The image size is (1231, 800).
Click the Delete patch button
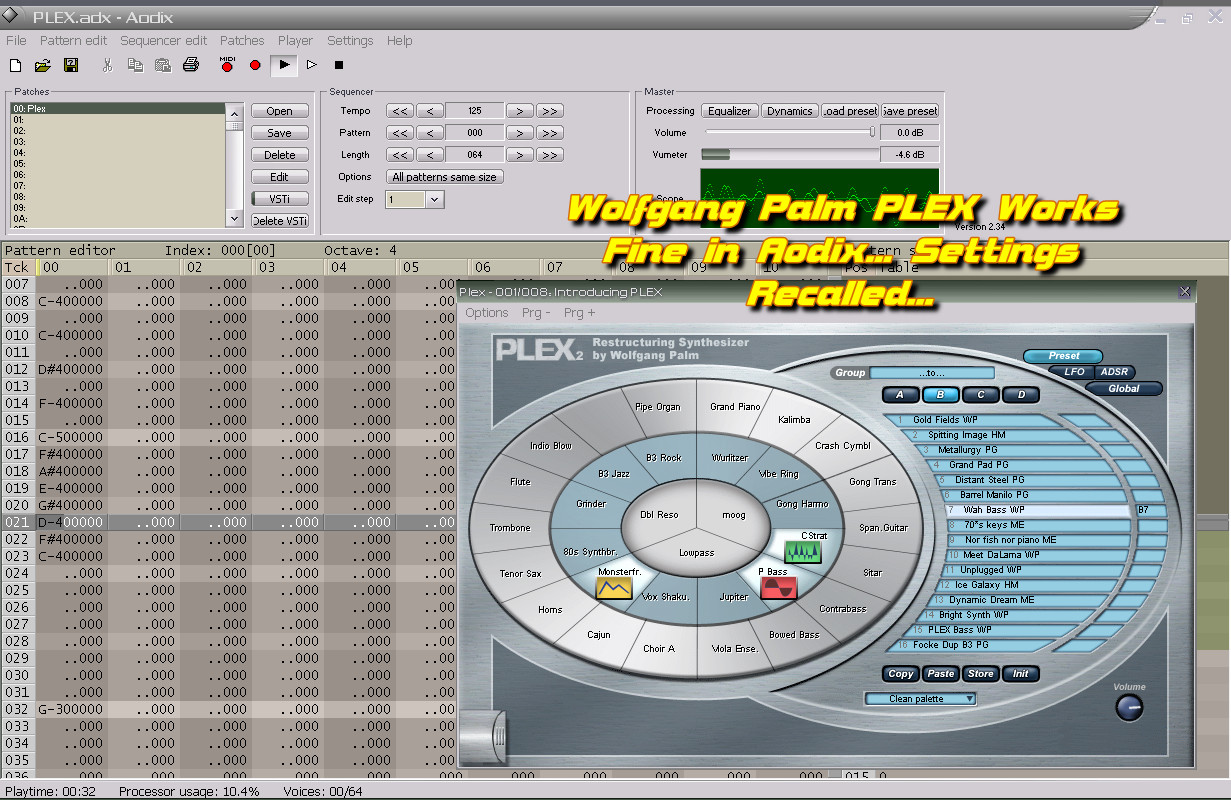280,155
